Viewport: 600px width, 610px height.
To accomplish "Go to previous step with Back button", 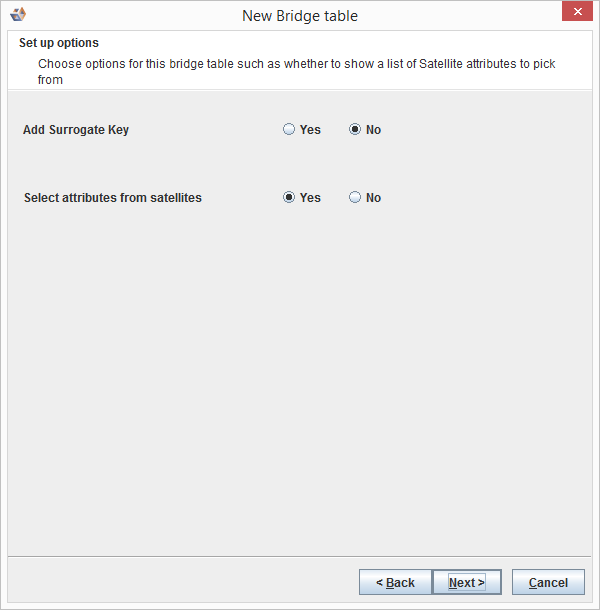I will pos(395,582).
